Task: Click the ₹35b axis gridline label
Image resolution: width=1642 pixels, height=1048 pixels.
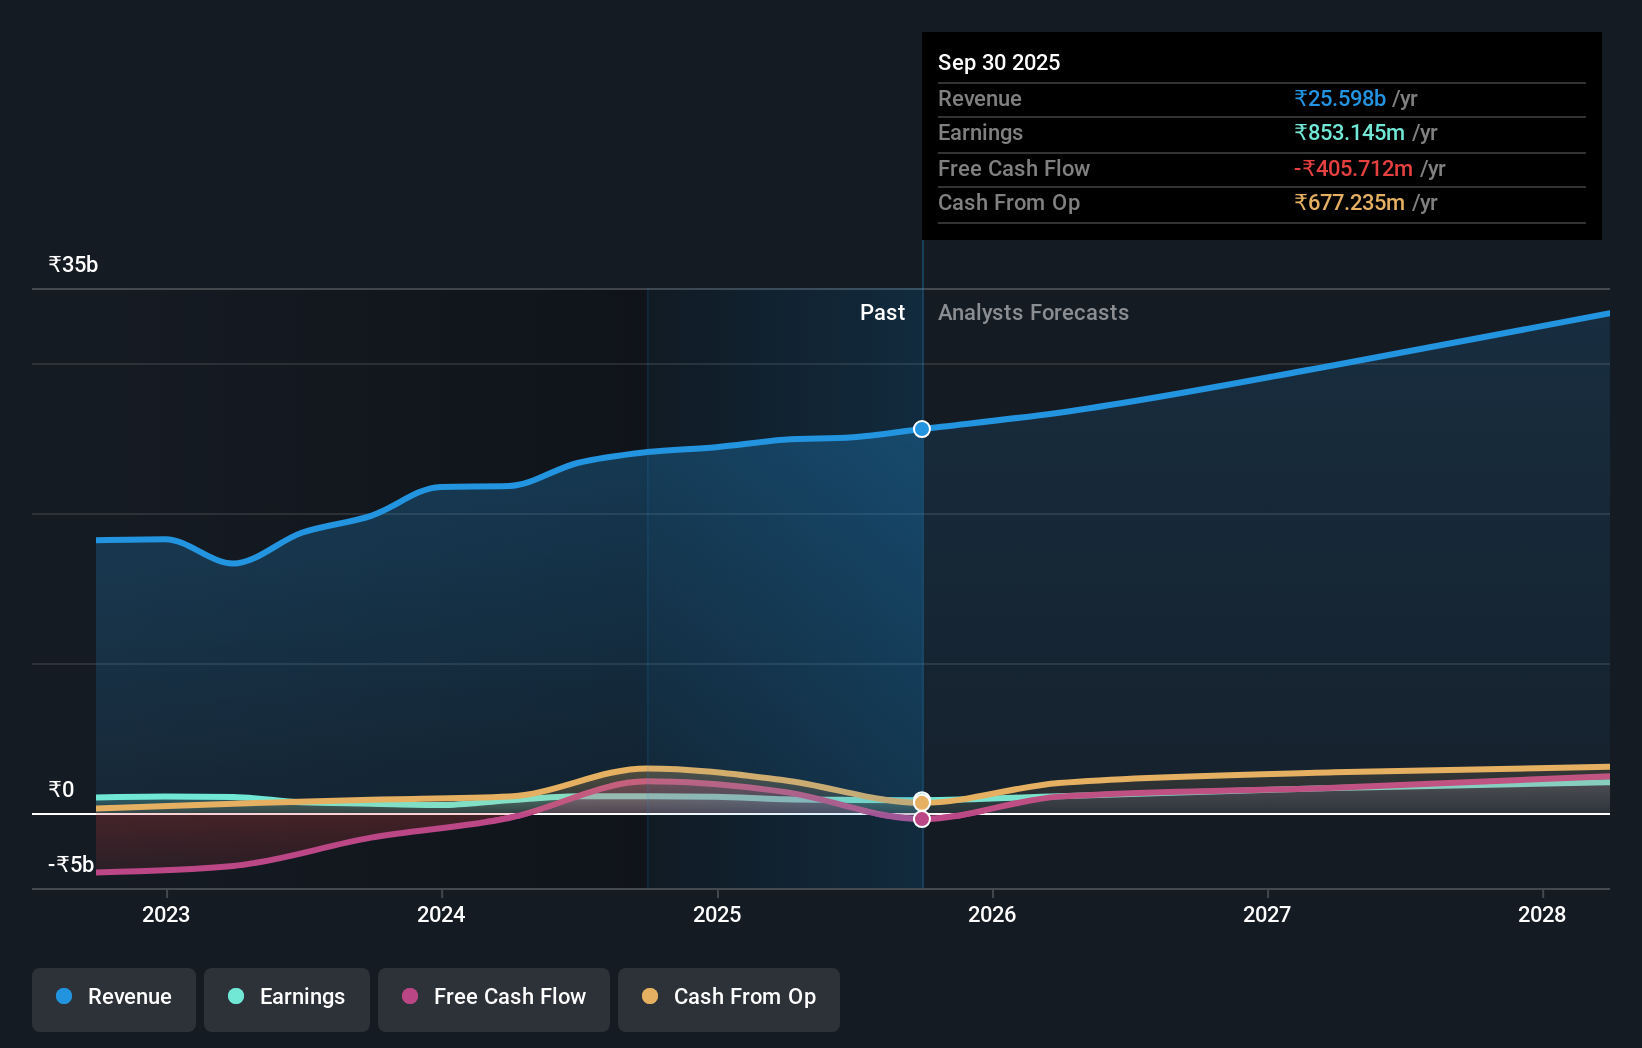Action: (72, 264)
